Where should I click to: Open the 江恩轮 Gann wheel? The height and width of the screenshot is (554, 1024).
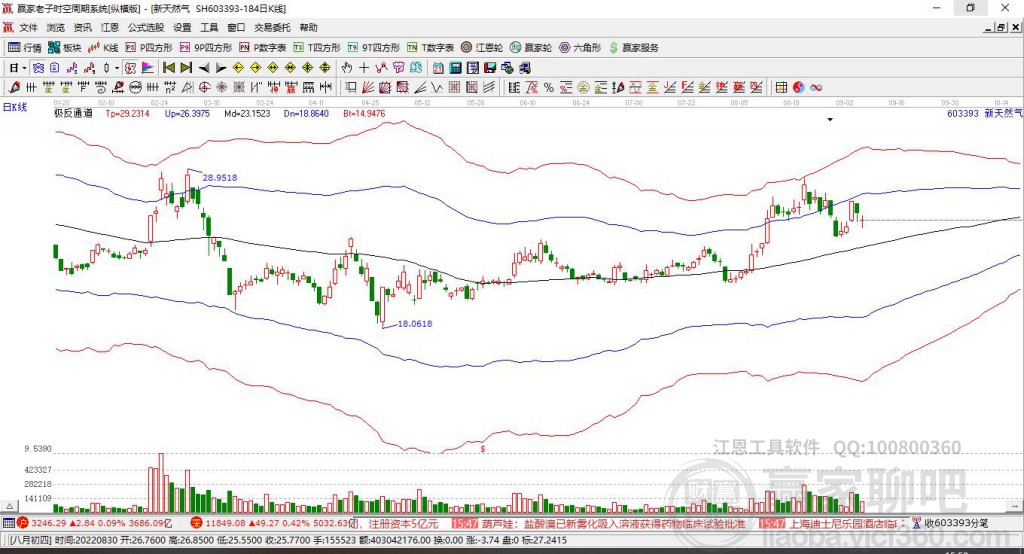pos(482,48)
